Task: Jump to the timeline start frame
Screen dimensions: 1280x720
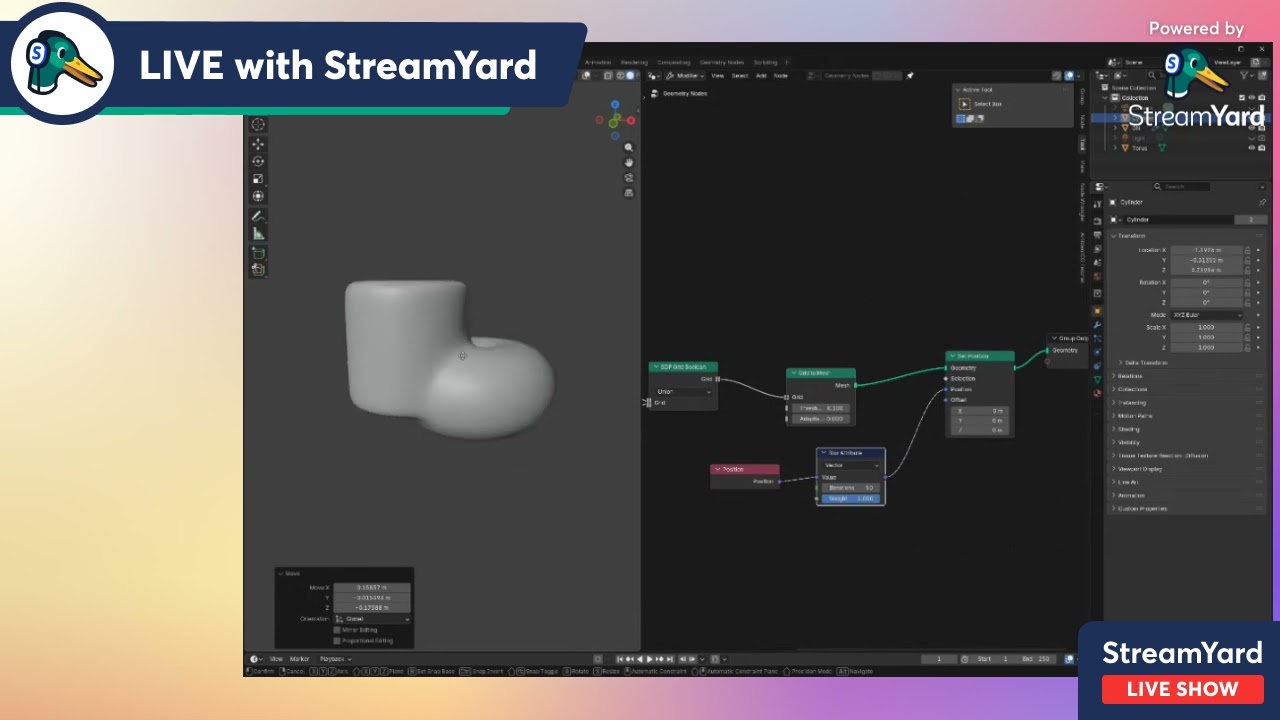Action: (621, 659)
